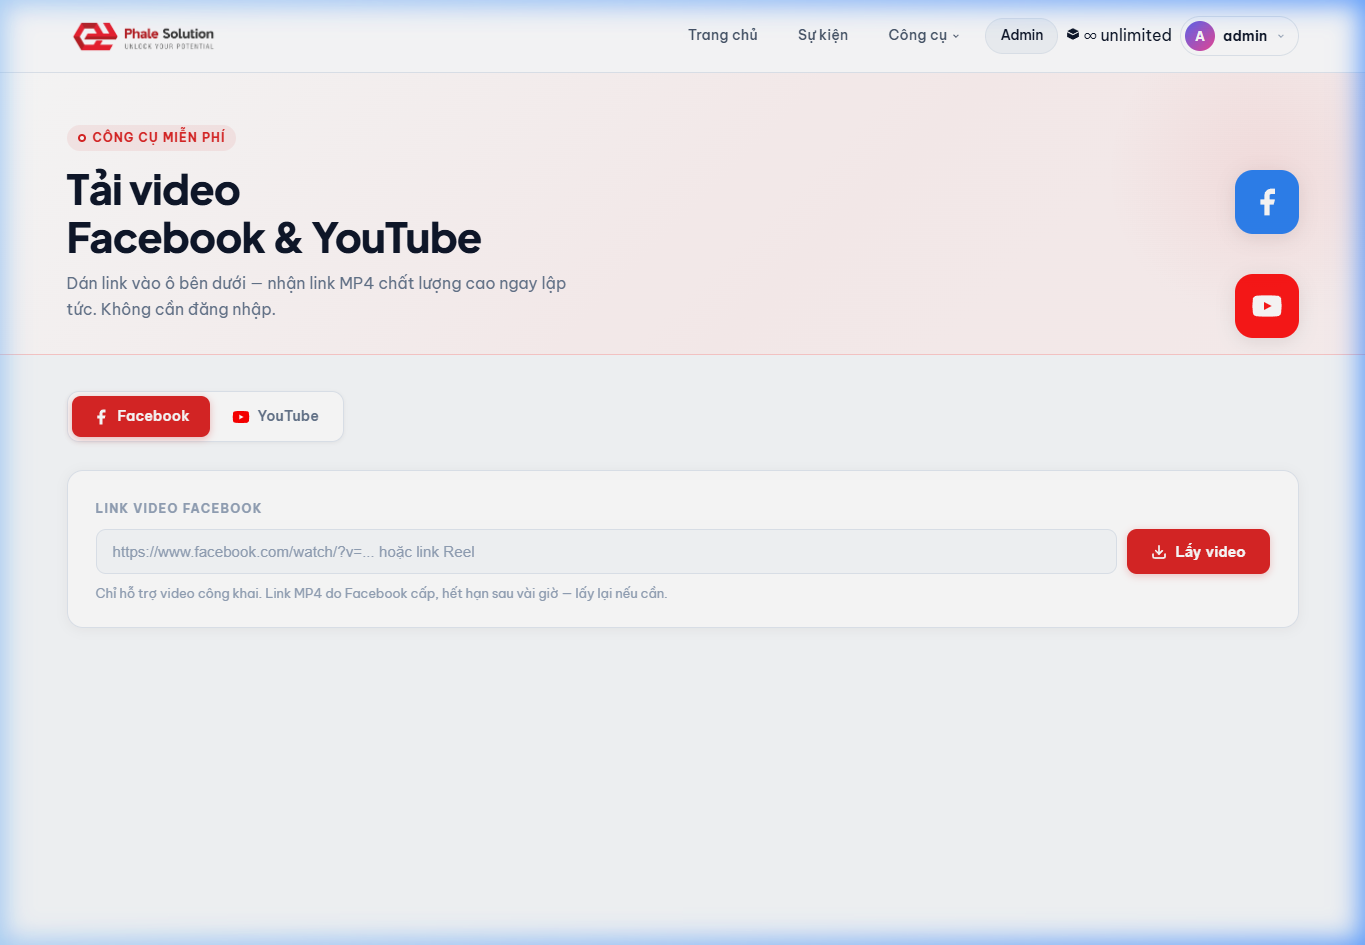The width and height of the screenshot is (1365, 945).
Task: Click the download icon in Lấy video button
Action: [1159, 552]
